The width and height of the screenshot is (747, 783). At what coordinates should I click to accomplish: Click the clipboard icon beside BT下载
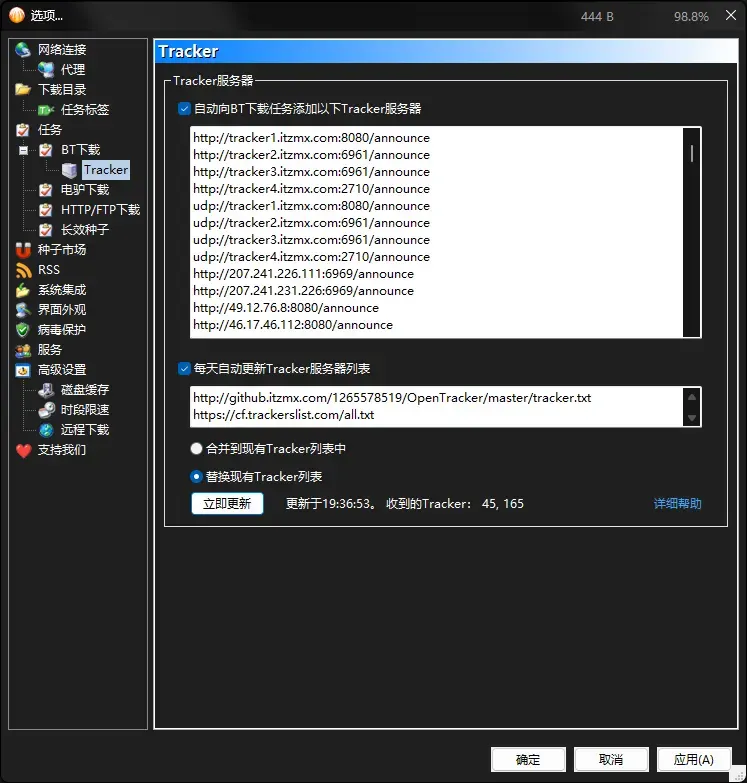click(46, 150)
